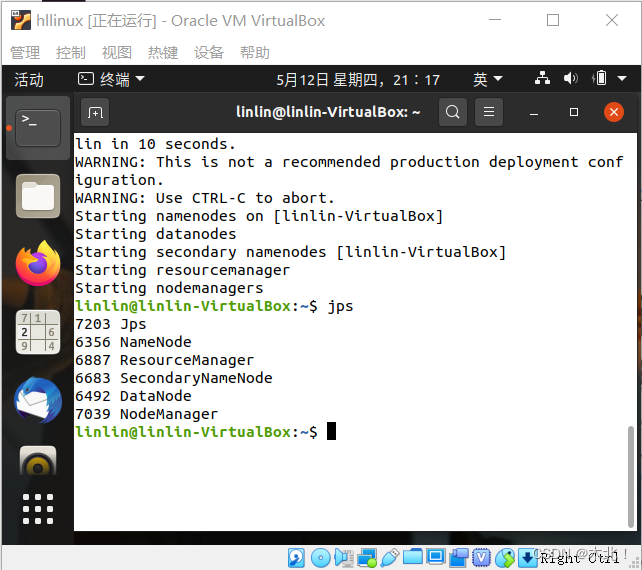Click the Terminal dock icon
642x570 pixels.
click(x=38, y=128)
